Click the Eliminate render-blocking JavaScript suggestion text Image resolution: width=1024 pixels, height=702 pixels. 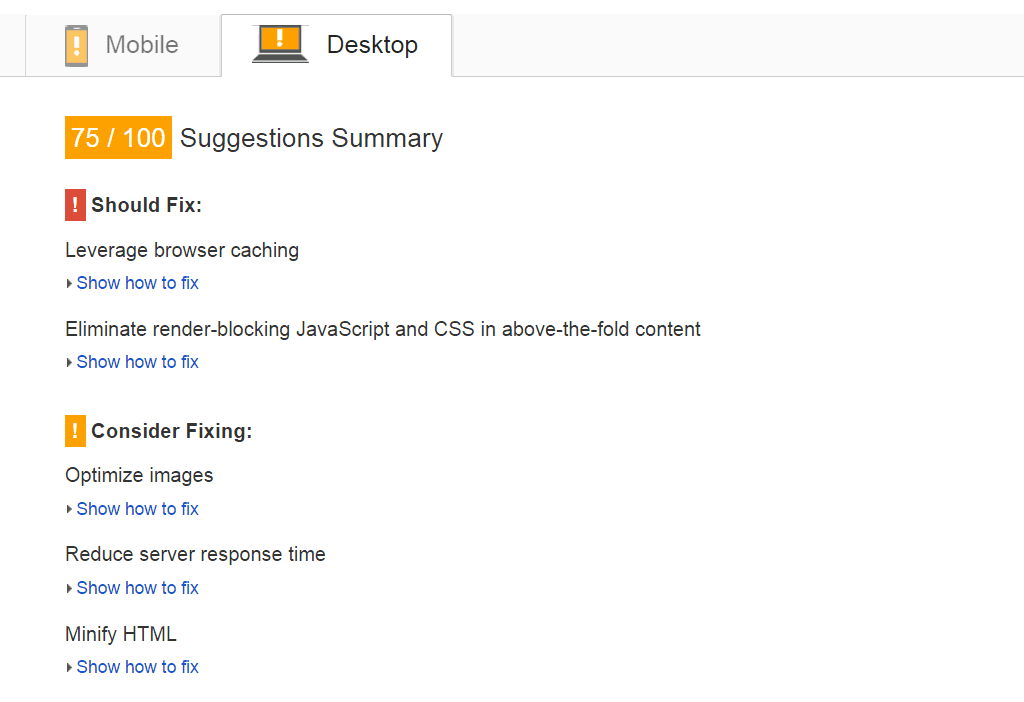382,329
